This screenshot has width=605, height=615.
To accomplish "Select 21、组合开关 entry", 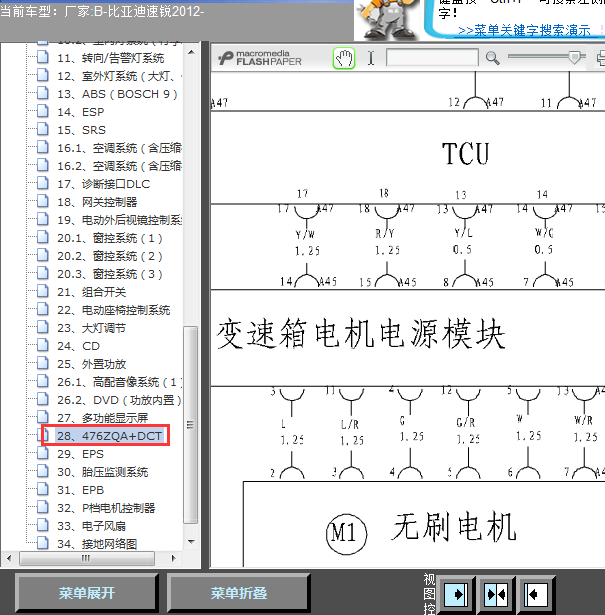I will click(91, 292).
